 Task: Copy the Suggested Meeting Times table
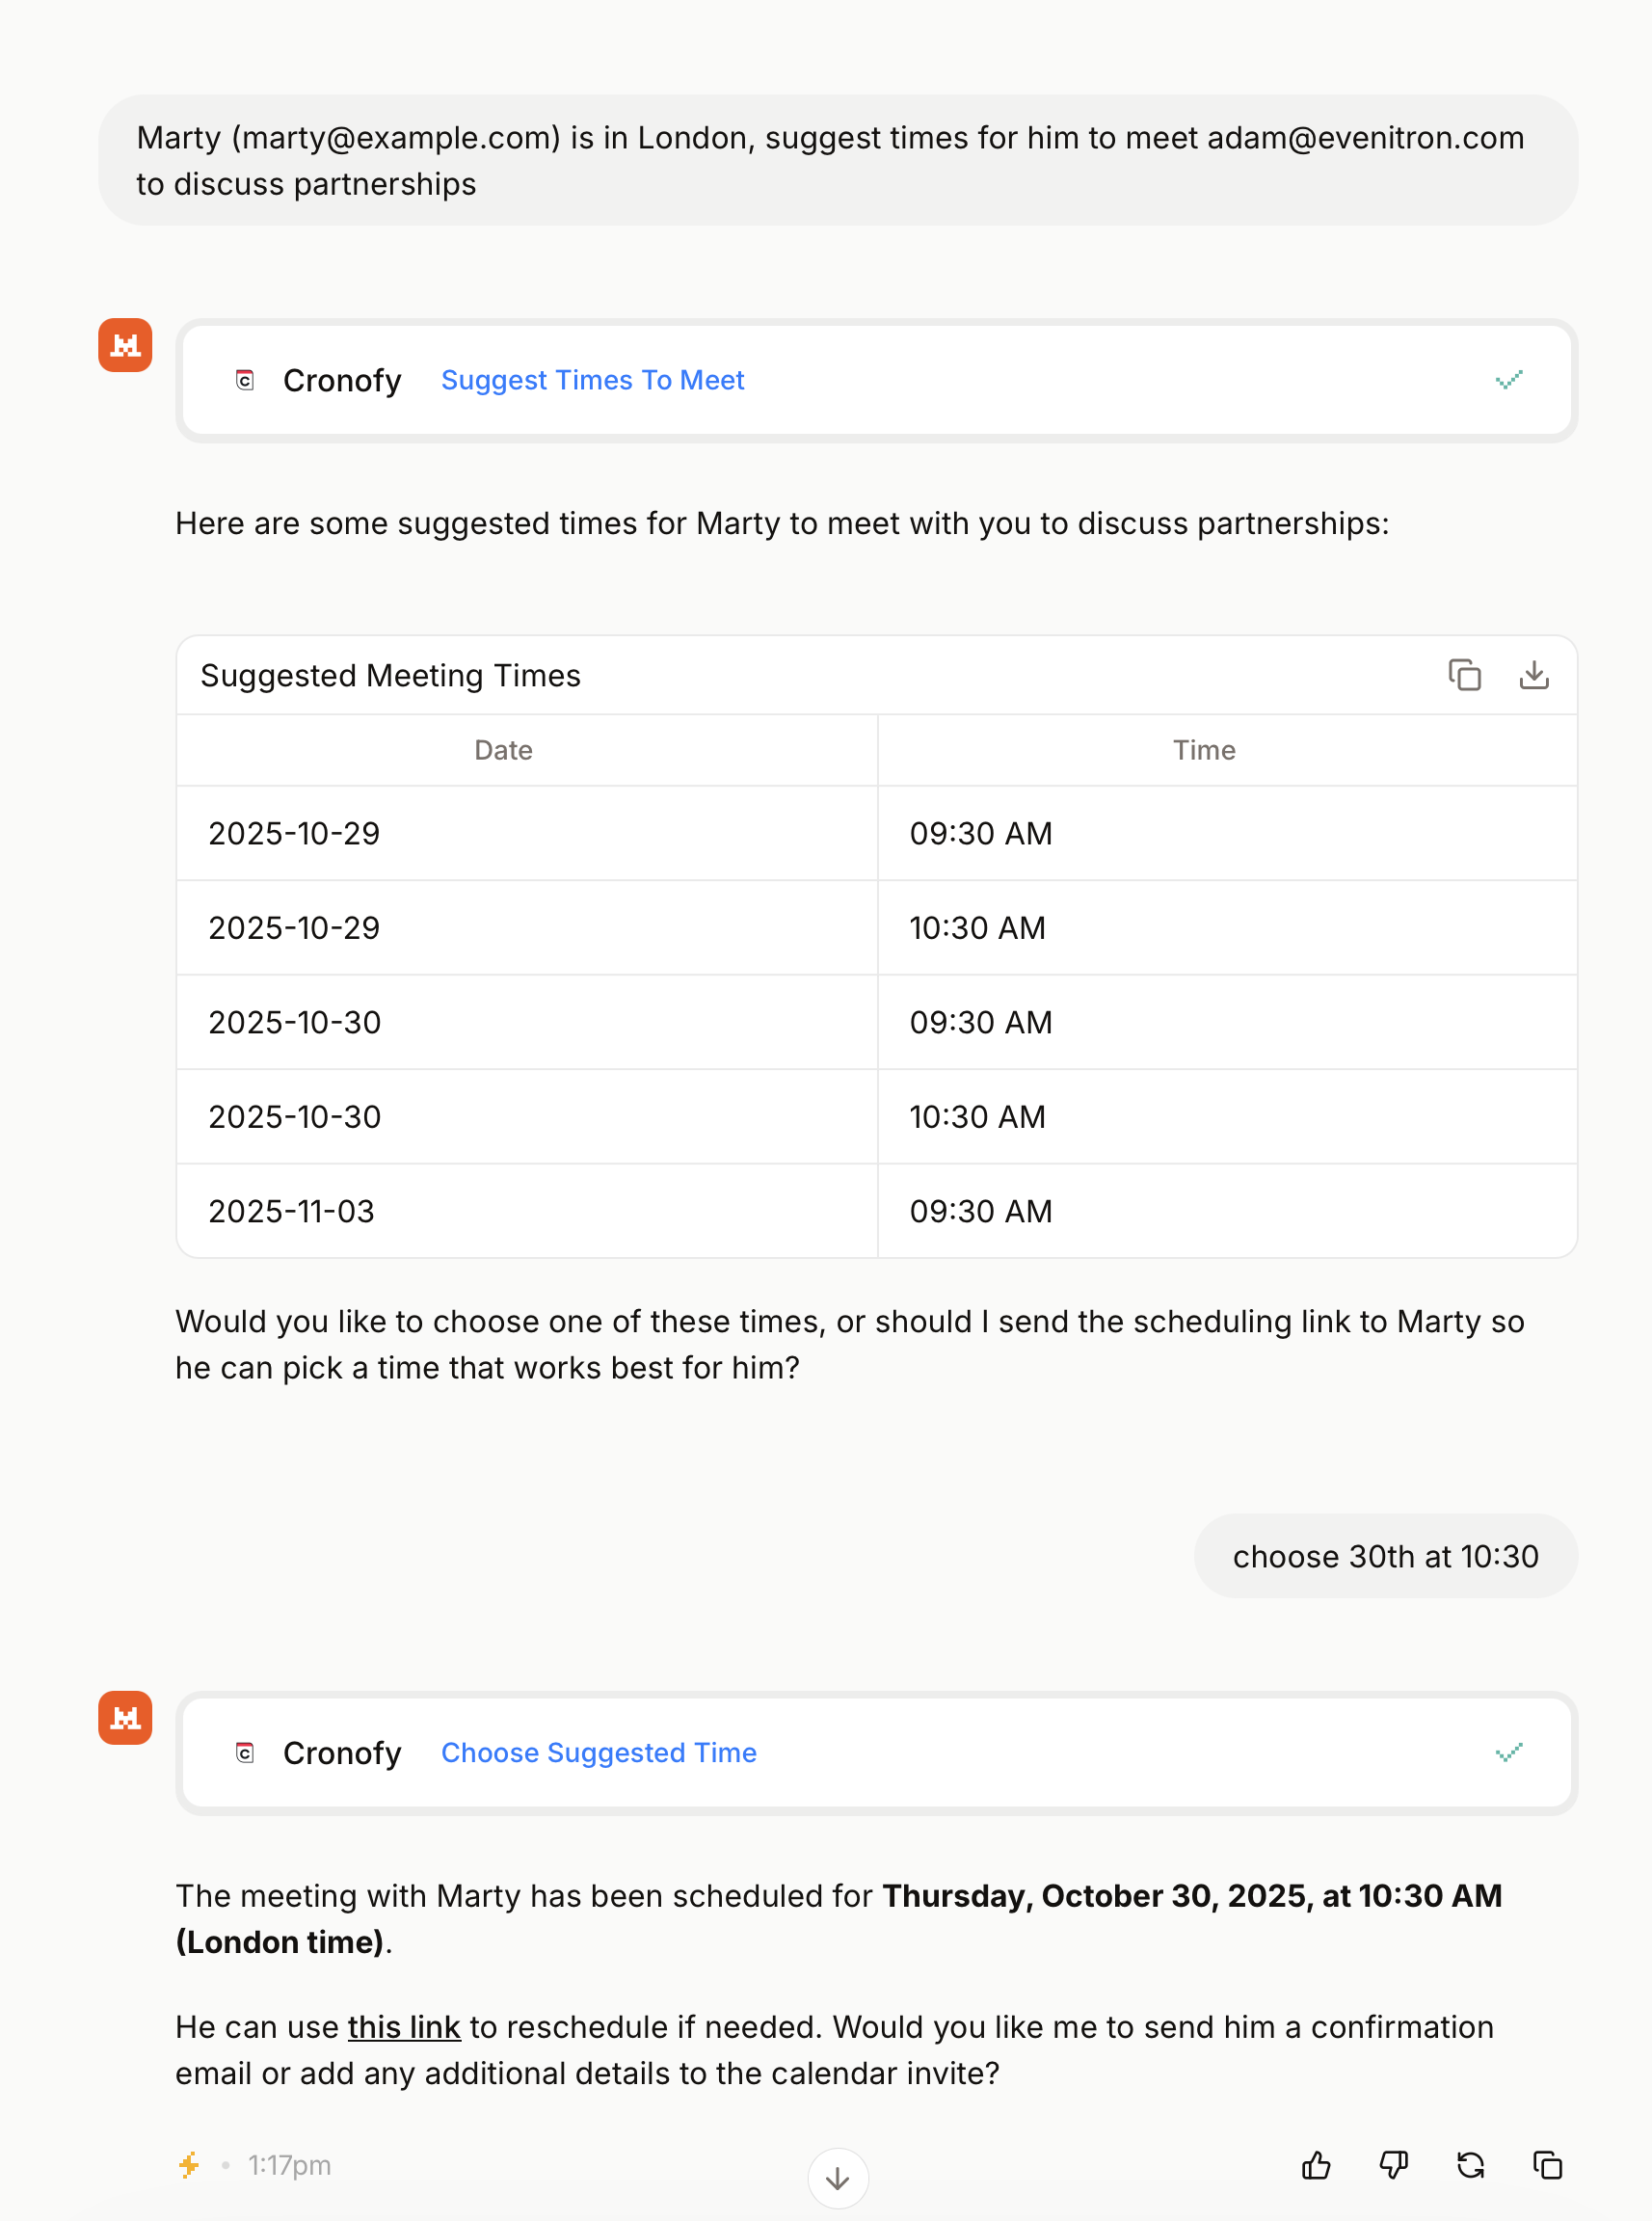1464,675
